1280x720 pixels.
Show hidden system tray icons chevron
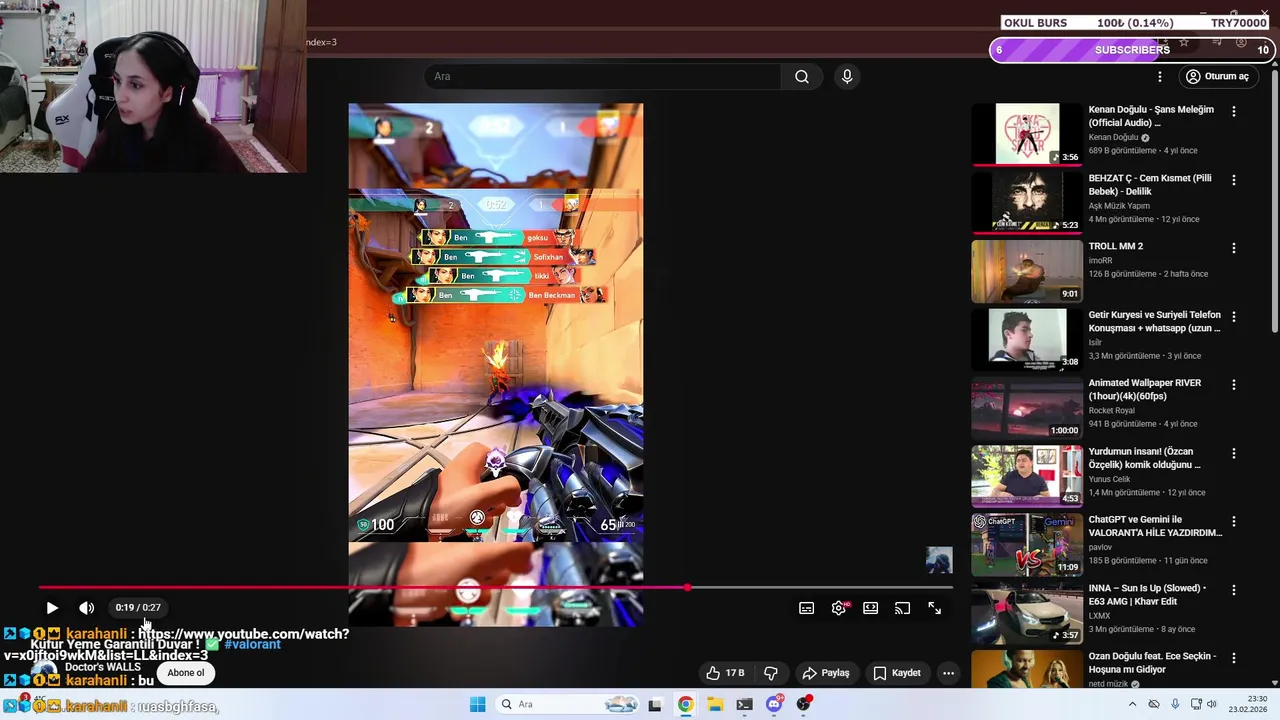coord(1132,705)
